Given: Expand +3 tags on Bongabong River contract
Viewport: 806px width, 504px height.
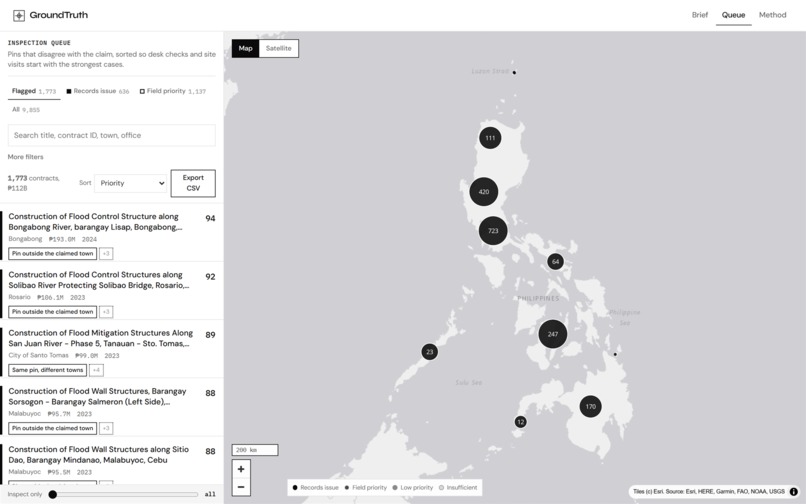Looking at the screenshot, I should point(106,254).
